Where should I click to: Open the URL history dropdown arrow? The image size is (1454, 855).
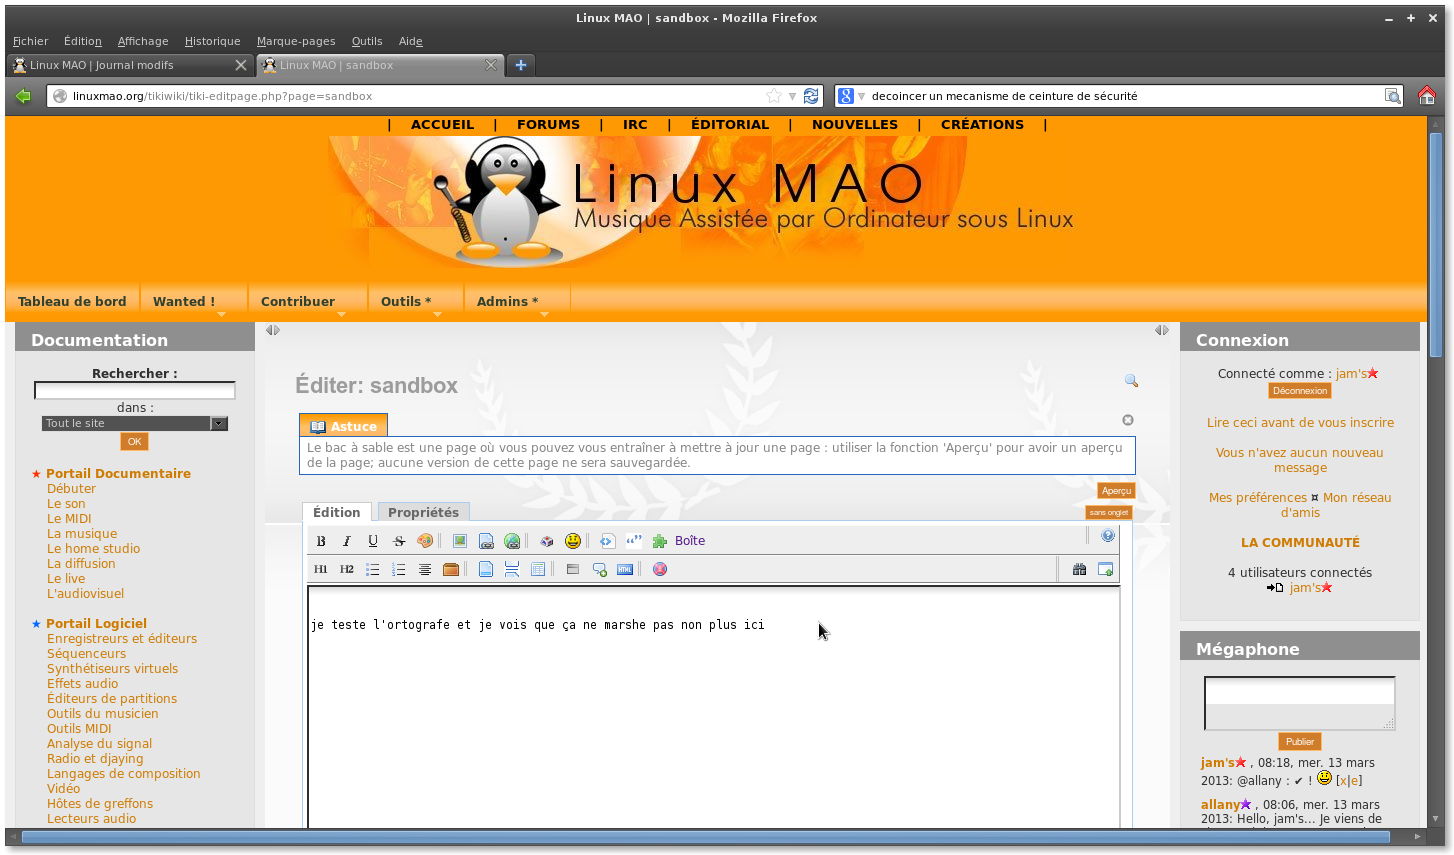(x=792, y=96)
